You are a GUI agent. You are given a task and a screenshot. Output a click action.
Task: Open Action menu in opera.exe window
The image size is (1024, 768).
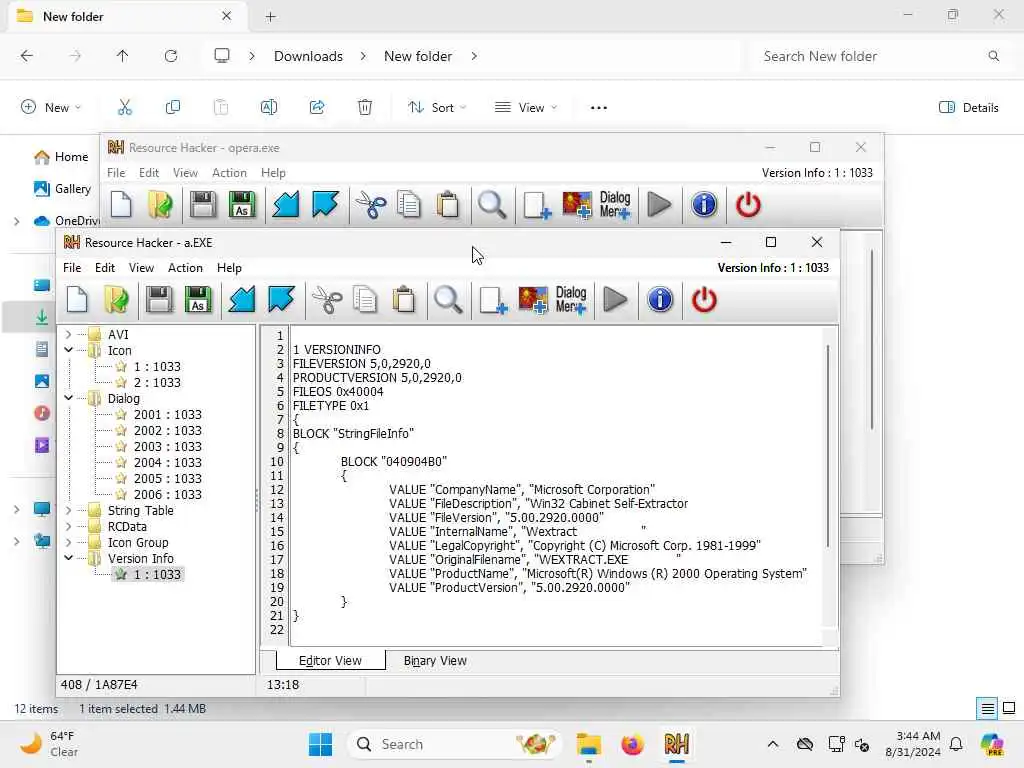pyautogui.click(x=229, y=173)
